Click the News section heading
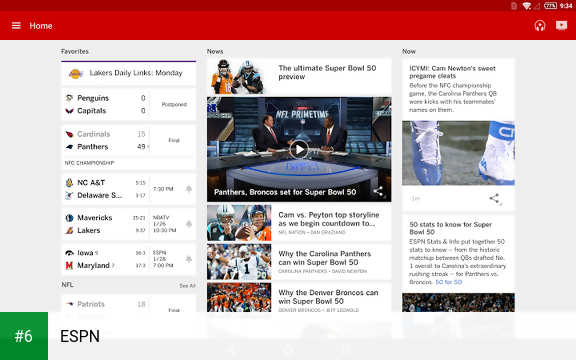The width and height of the screenshot is (576, 360). (x=215, y=51)
